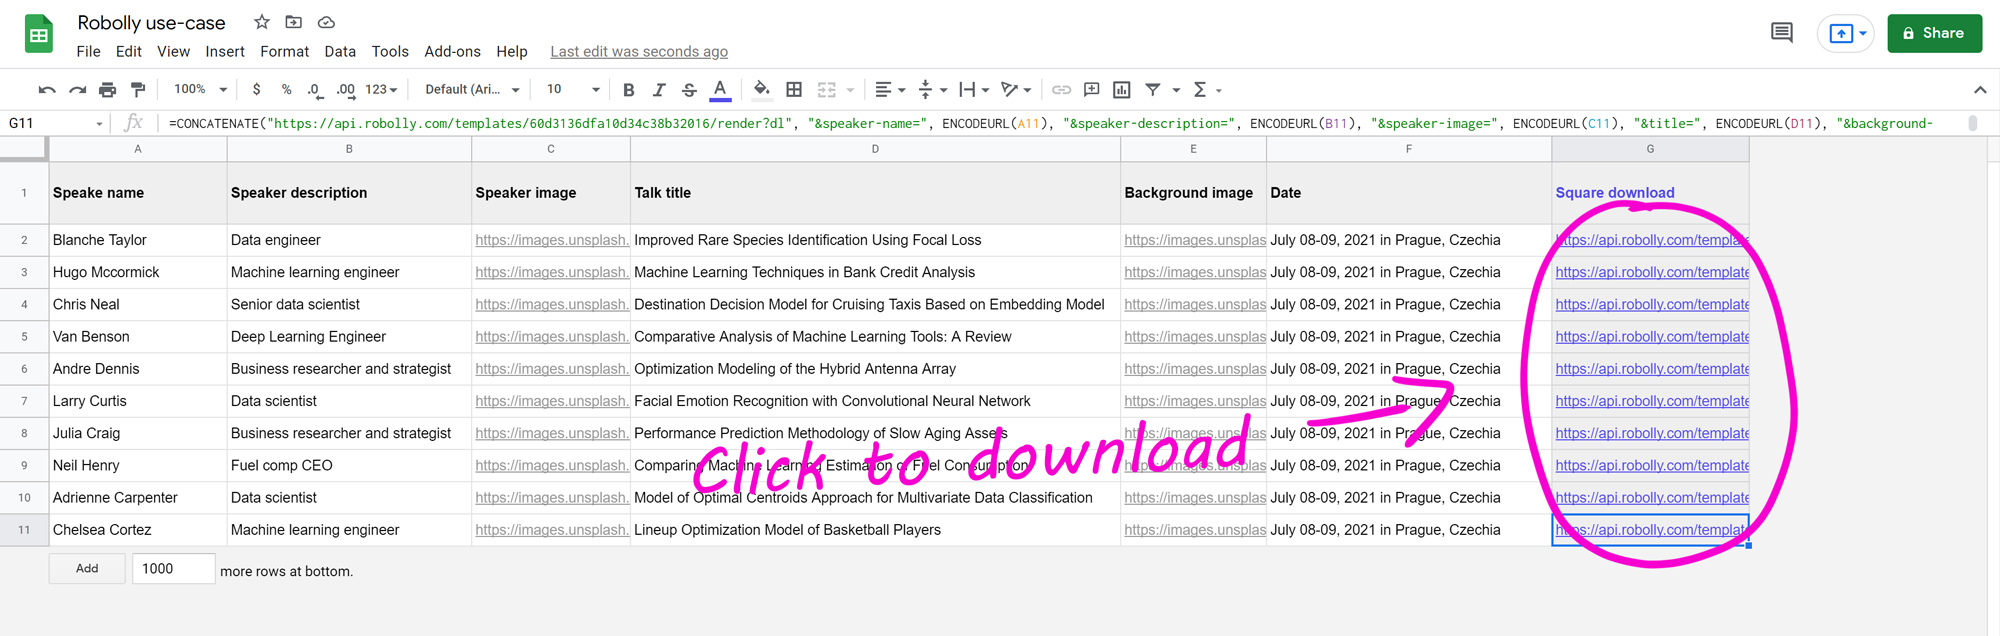Click the Insert link icon

point(1061,90)
